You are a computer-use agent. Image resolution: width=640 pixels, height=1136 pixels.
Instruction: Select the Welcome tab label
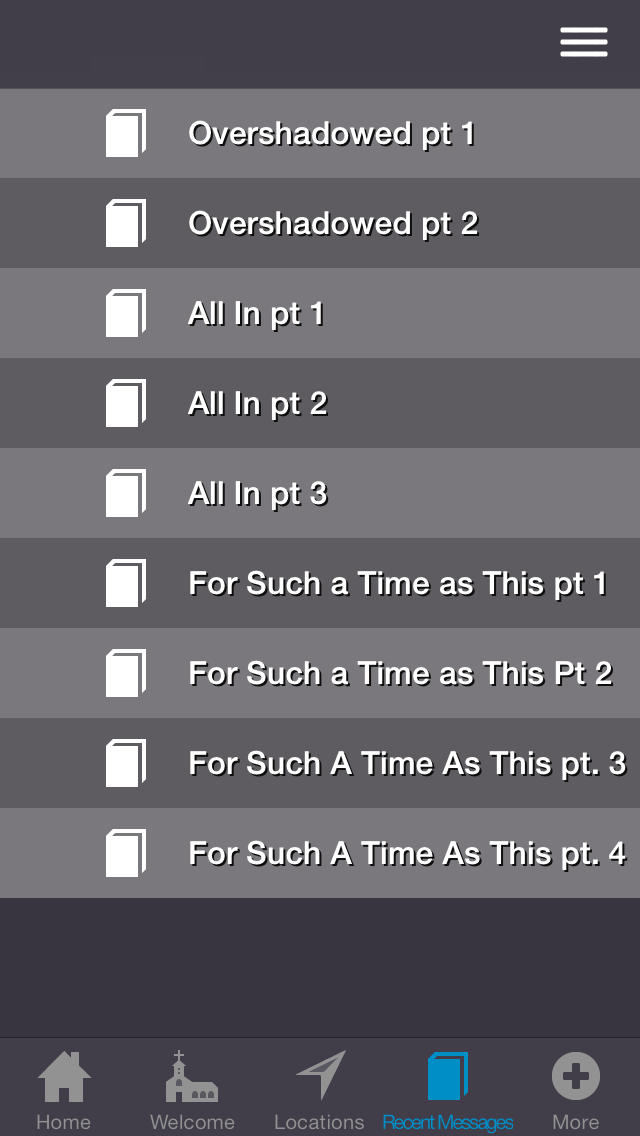[192, 1122]
